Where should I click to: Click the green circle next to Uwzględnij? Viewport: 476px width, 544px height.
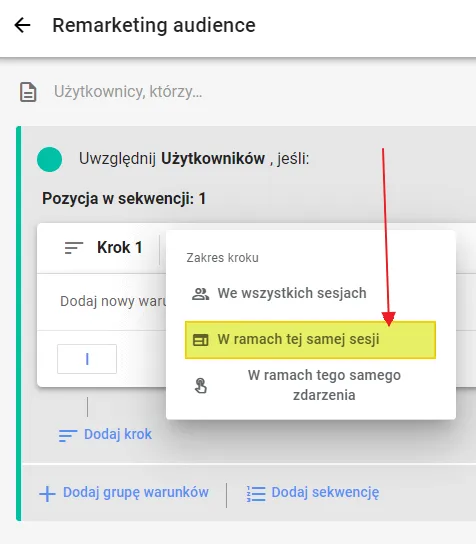[x=50, y=159]
